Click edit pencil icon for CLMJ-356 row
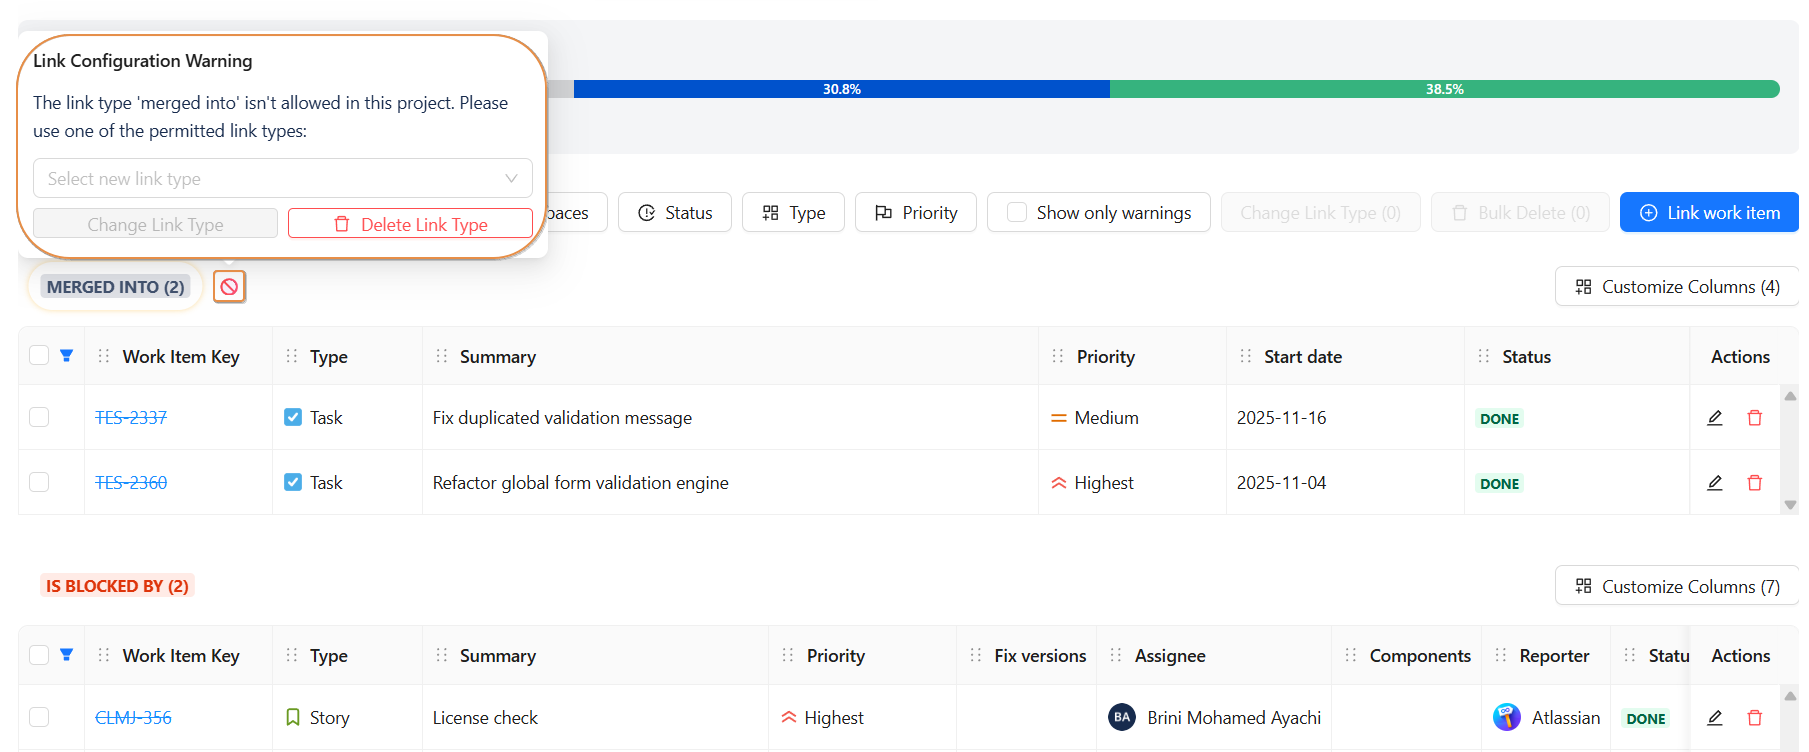 pyautogui.click(x=1714, y=718)
